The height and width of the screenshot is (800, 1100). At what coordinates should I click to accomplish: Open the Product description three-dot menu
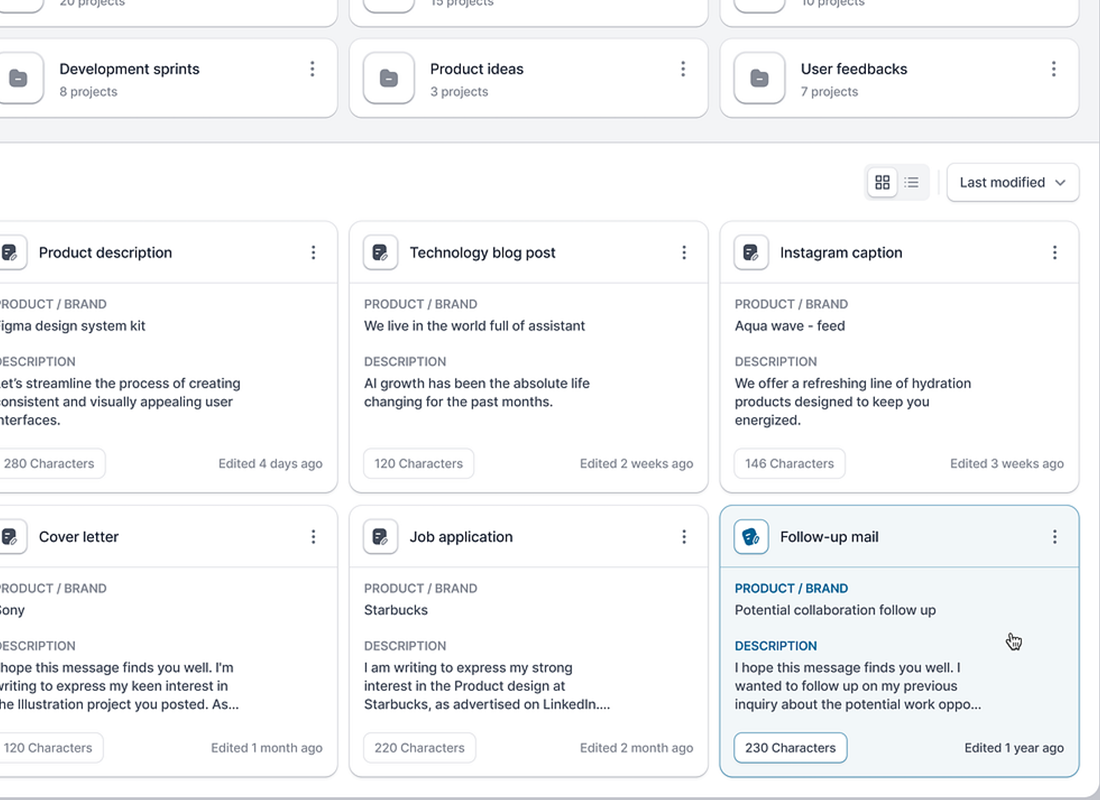[313, 252]
